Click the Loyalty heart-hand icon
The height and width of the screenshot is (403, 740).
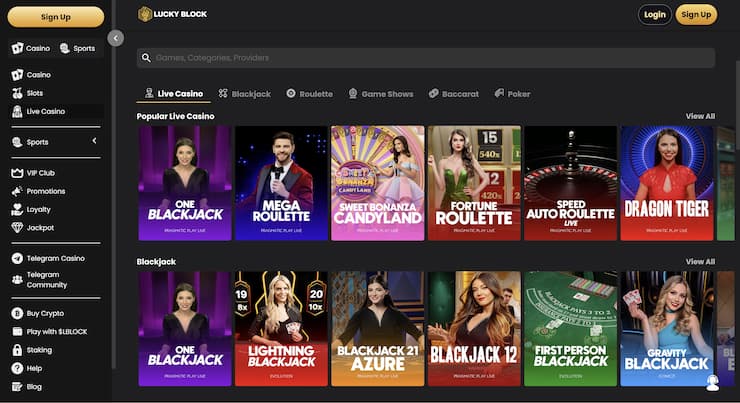pyautogui.click(x=17, y=210)
